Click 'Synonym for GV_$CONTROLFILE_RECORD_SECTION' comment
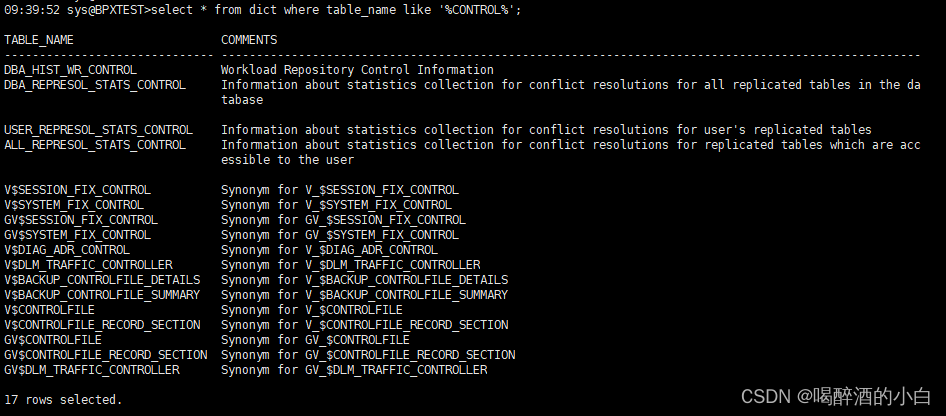Image resolution: width=946 pixels, height=416 pixels. (368, 355)
